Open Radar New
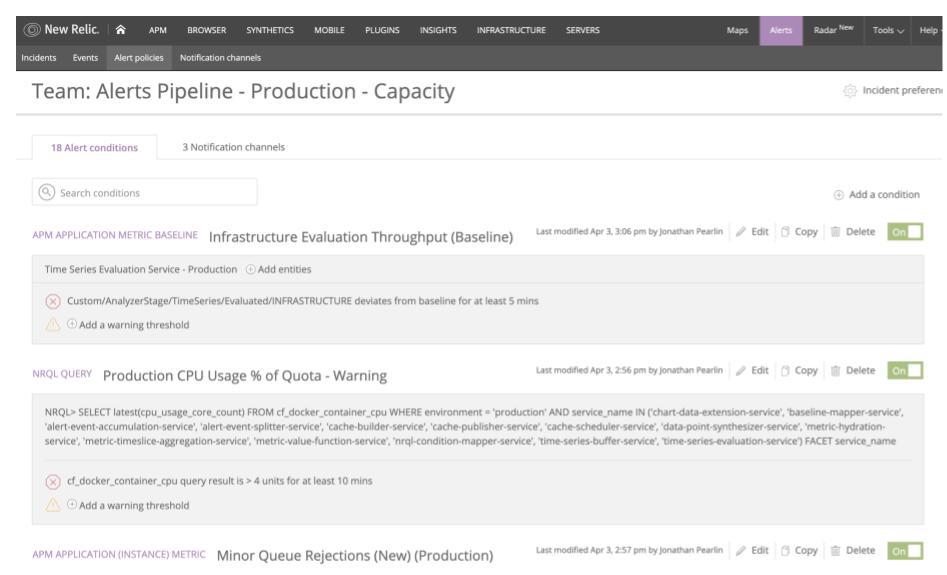The image size is (947, 575). (x=833, y=30)
